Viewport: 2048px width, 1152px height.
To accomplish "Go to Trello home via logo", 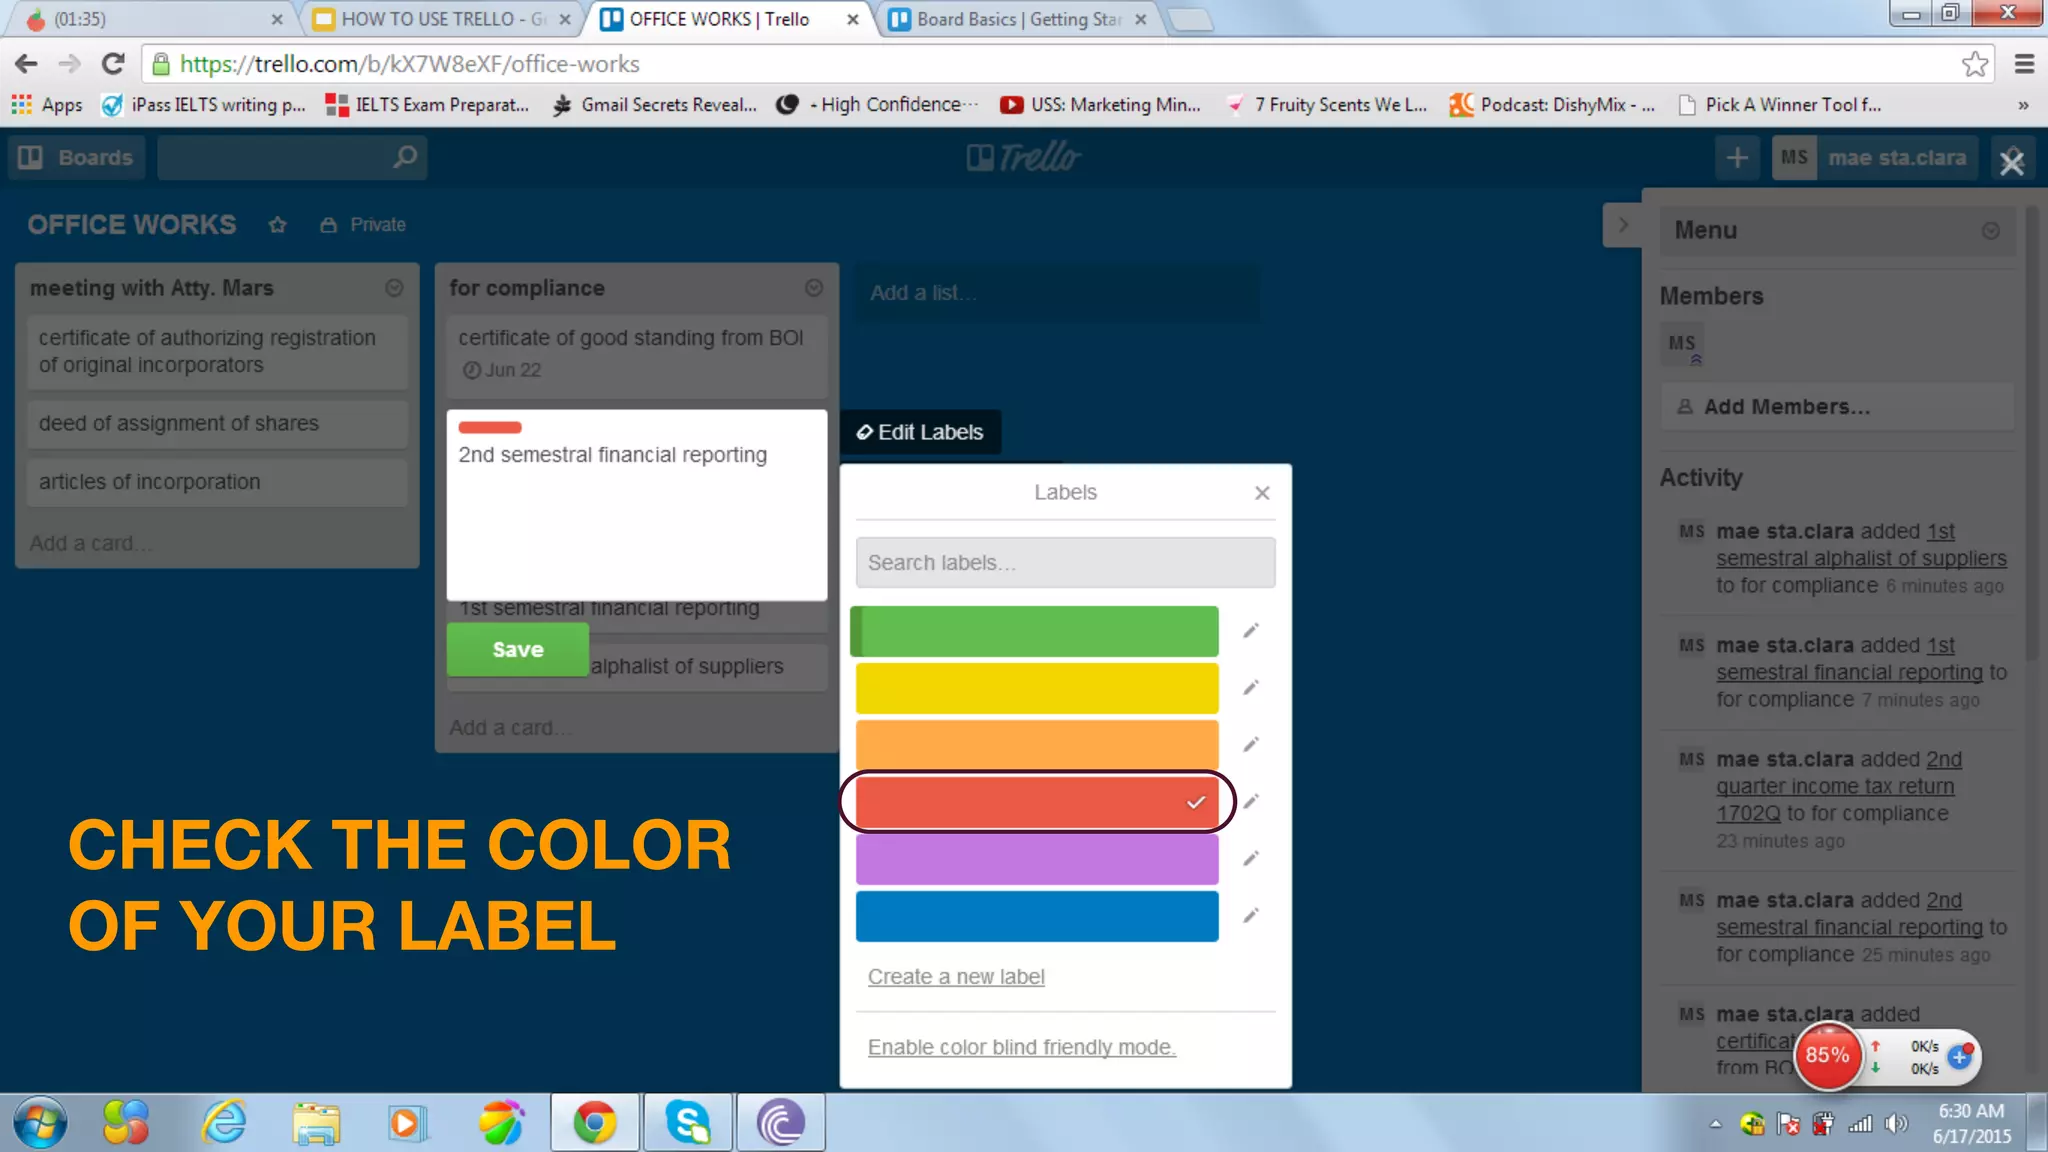I will tap(1023, 157).
